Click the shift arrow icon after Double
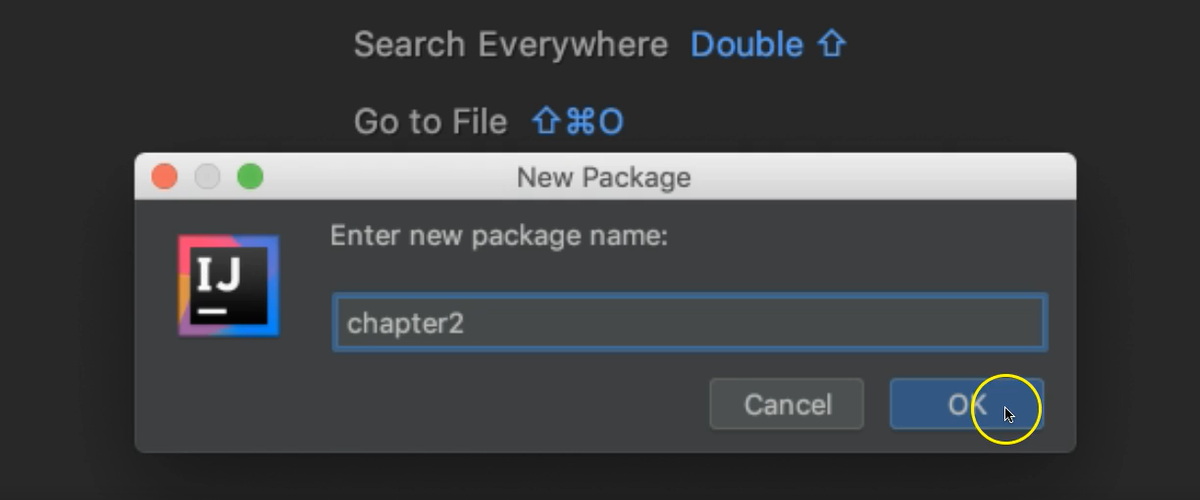The width and height of the screenshot is (1200, 500). pyautogui.click(x=831, y=44)
